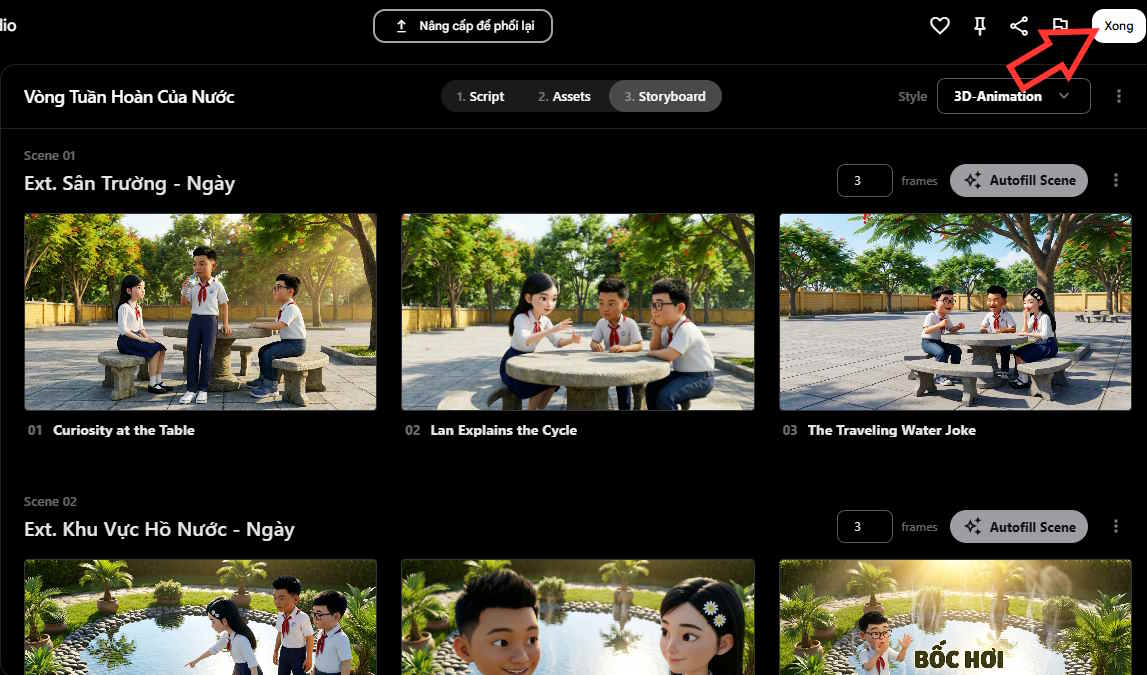
Task: Click the Scene 01 label
Action: [x=50, y=155]
